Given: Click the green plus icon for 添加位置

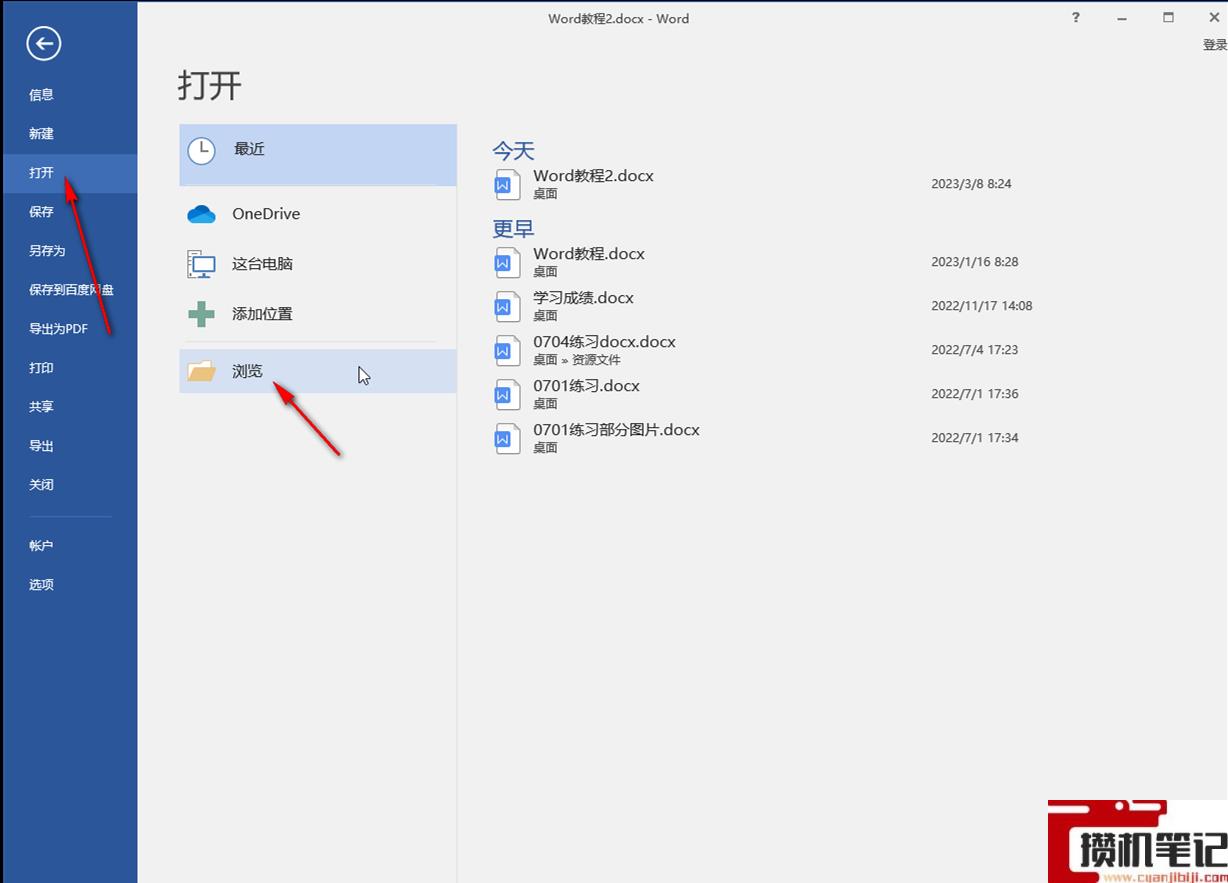Looking at the screenshot, I should point(201,314).
